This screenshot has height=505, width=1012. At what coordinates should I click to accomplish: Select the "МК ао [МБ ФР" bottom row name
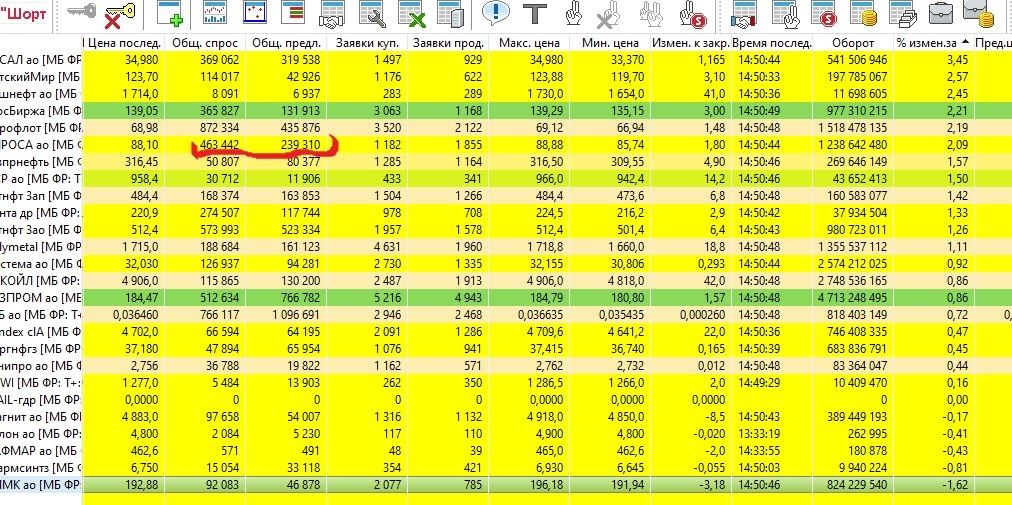click(x=41, y=485)
